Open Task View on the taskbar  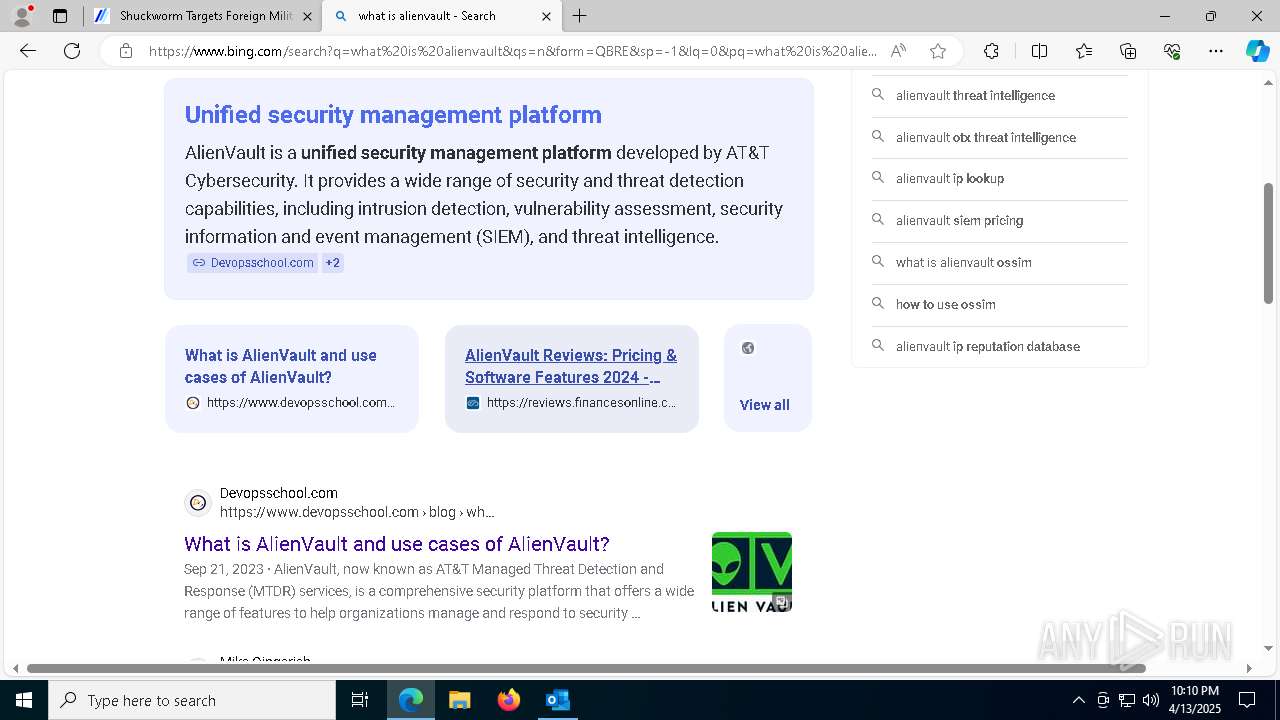tap(360, 700)
